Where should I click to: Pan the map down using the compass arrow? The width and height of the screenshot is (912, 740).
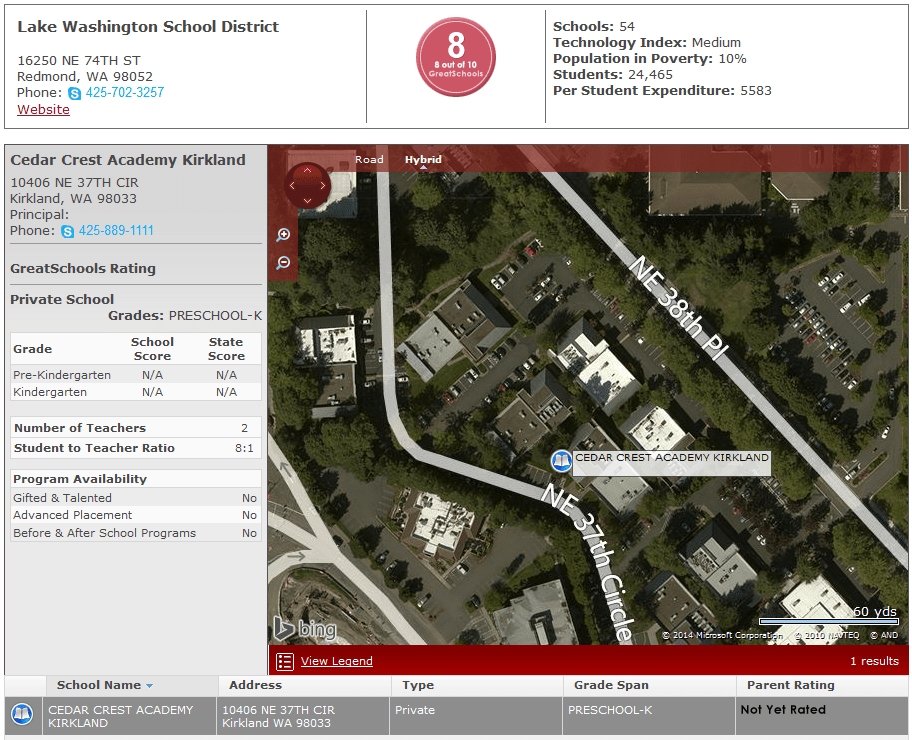(307, 200)
